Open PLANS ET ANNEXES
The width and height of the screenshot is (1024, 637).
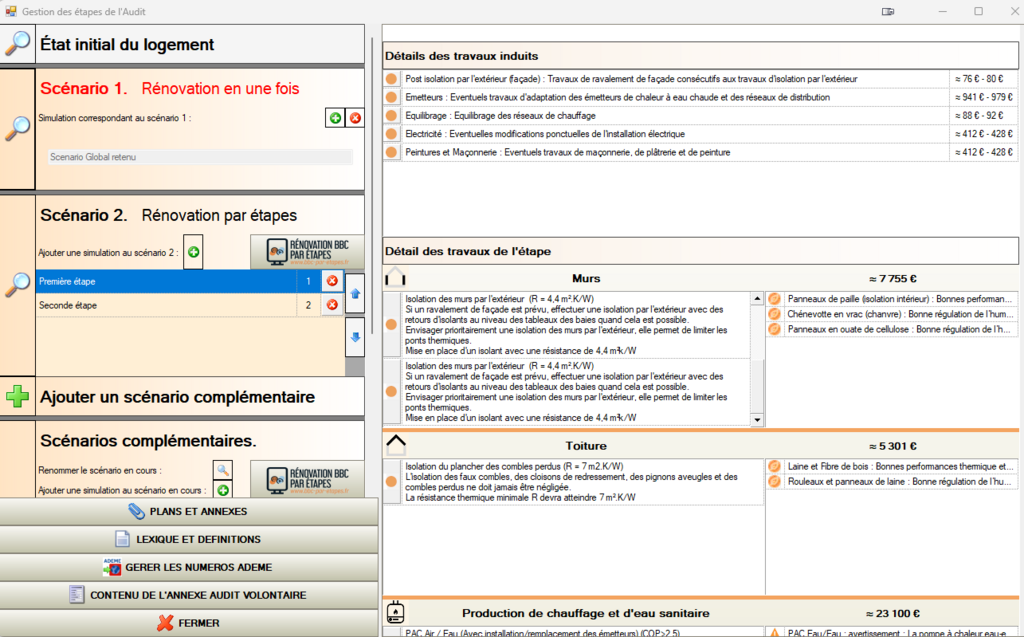(189, 511)
